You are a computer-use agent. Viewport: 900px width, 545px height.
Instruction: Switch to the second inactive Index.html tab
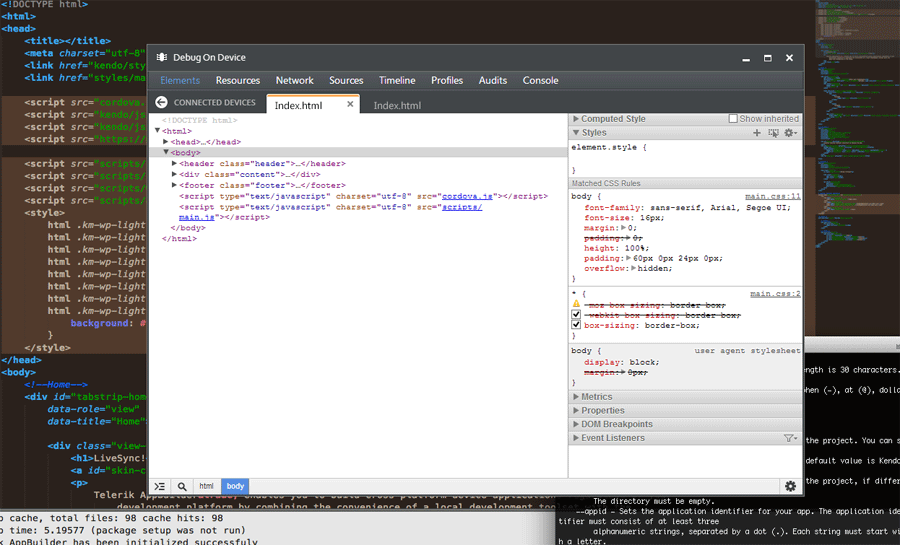coord(397,106)
